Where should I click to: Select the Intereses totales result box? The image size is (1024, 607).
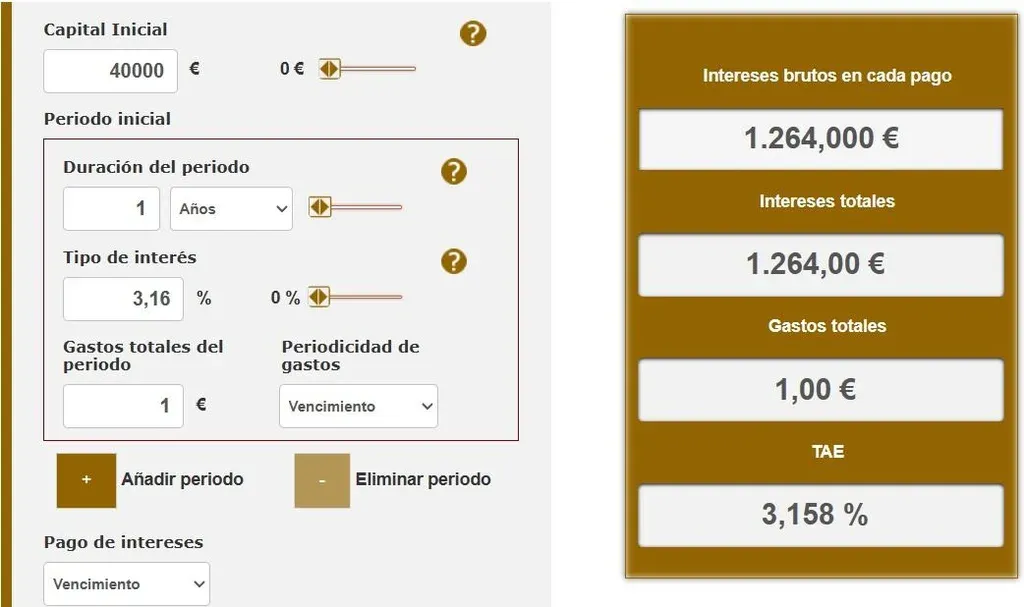pos(821,265)
